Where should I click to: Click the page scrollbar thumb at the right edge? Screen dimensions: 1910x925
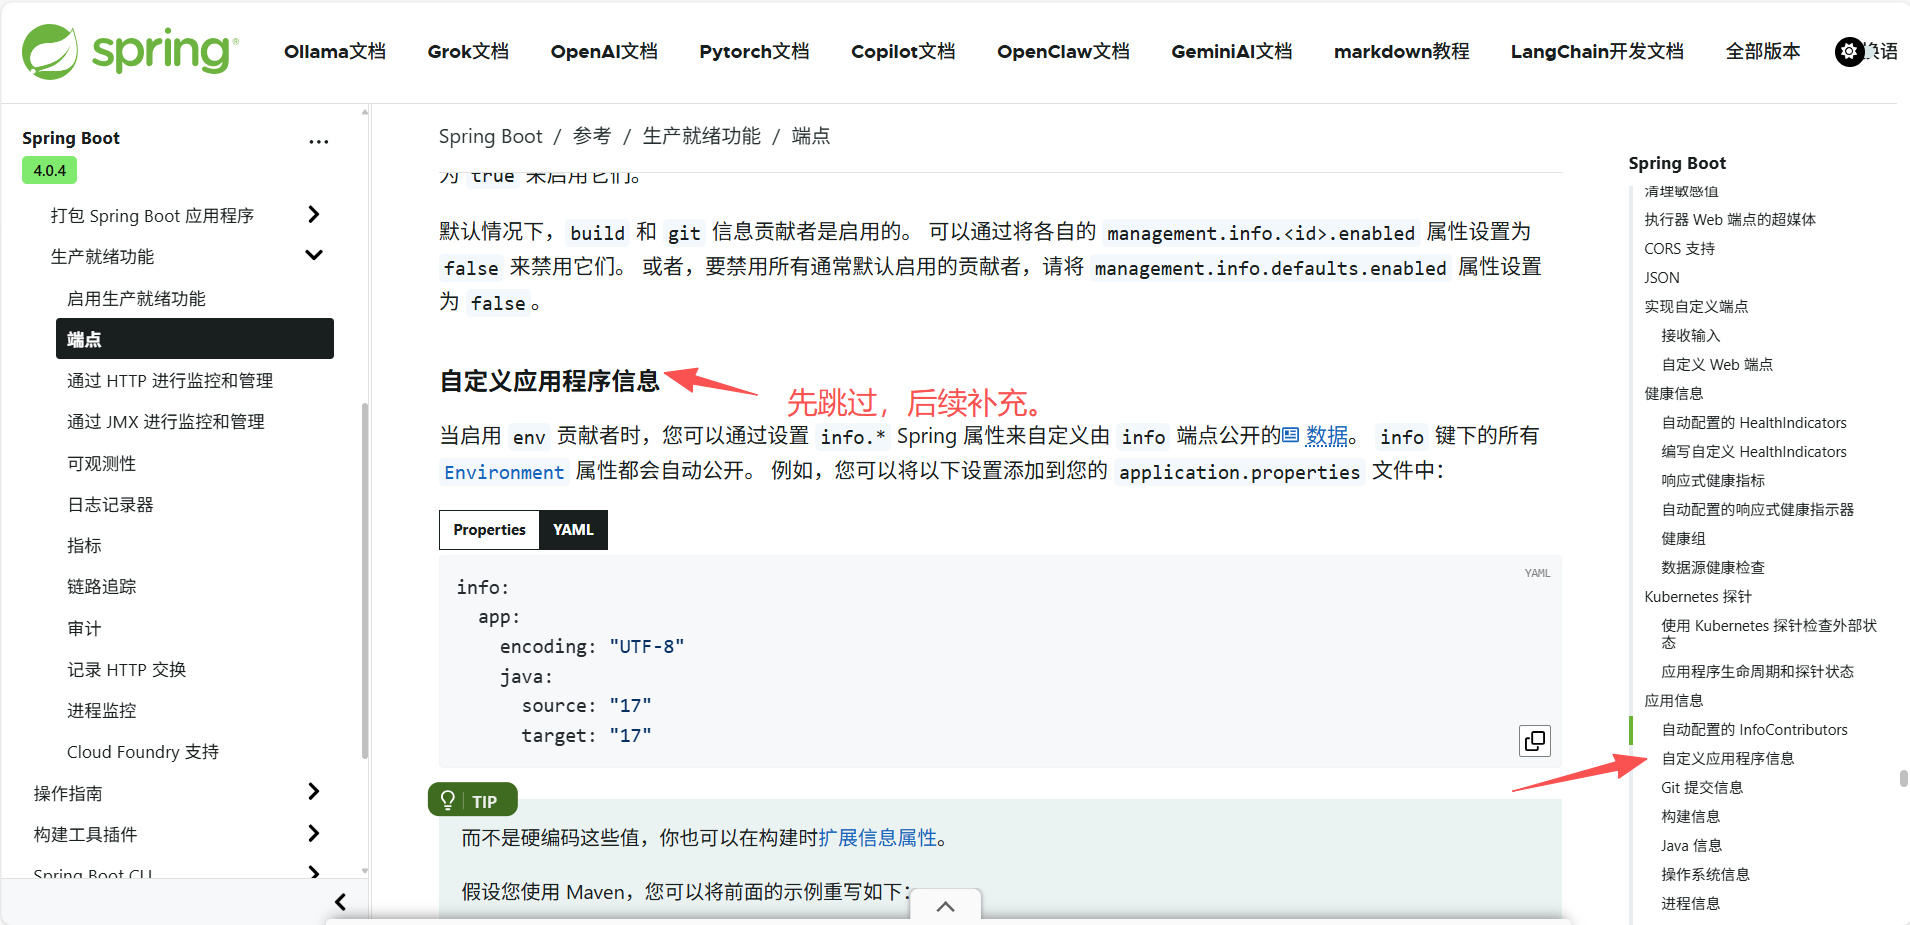1903,778
